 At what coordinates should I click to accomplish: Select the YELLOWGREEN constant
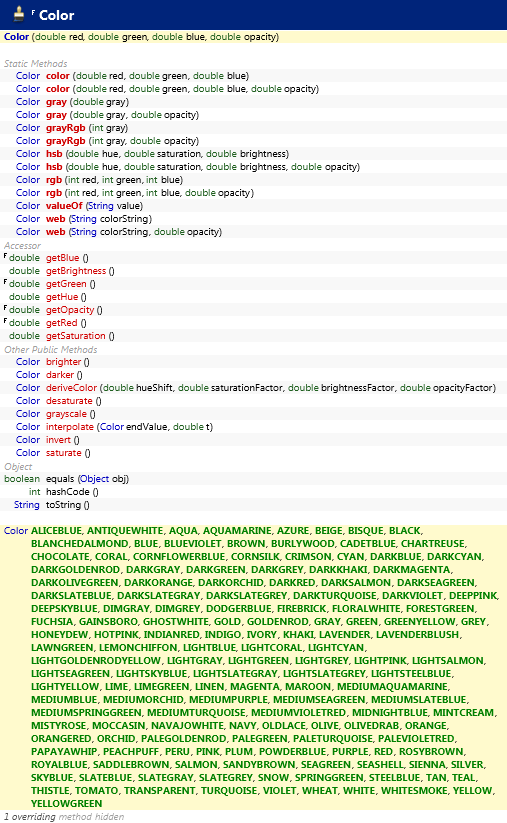67,804
